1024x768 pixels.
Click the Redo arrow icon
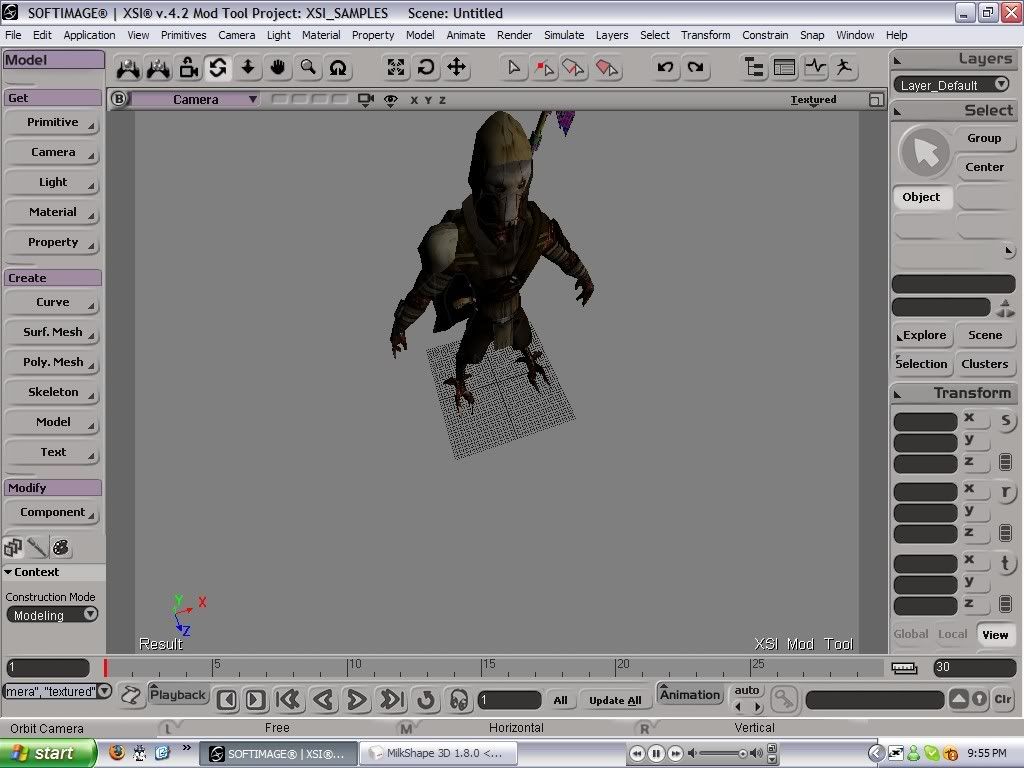tap(696, 67)
